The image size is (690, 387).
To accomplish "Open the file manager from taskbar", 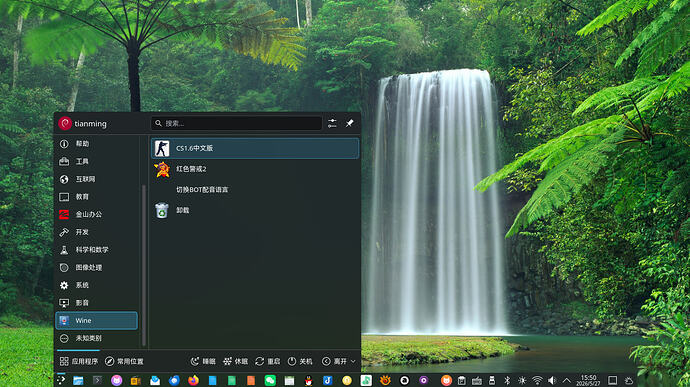I will click(x=78, y=380).
